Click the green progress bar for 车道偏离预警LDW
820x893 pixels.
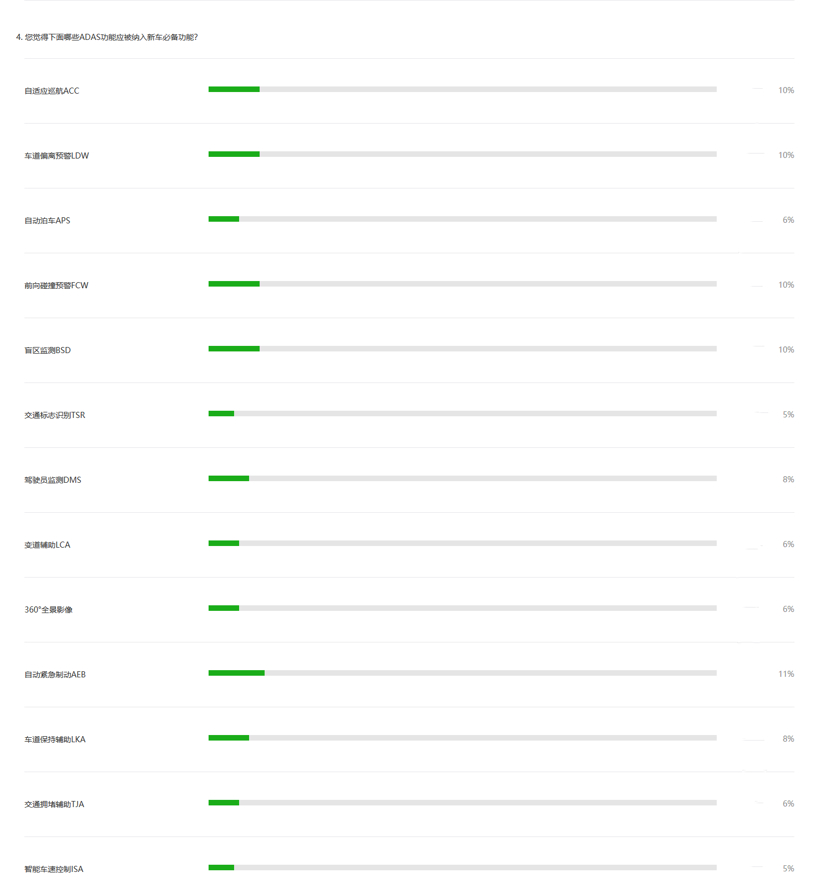(x=234, y=154)
